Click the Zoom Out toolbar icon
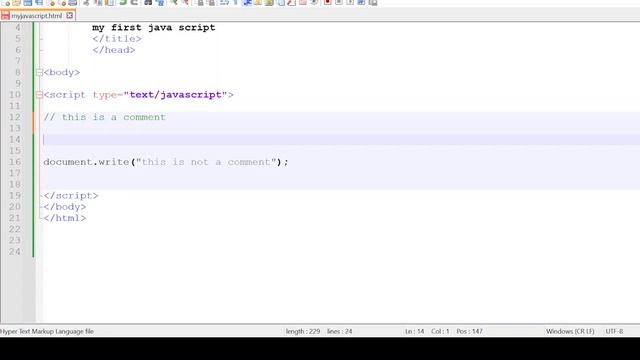The image size is (640, 360). (186, 2)
